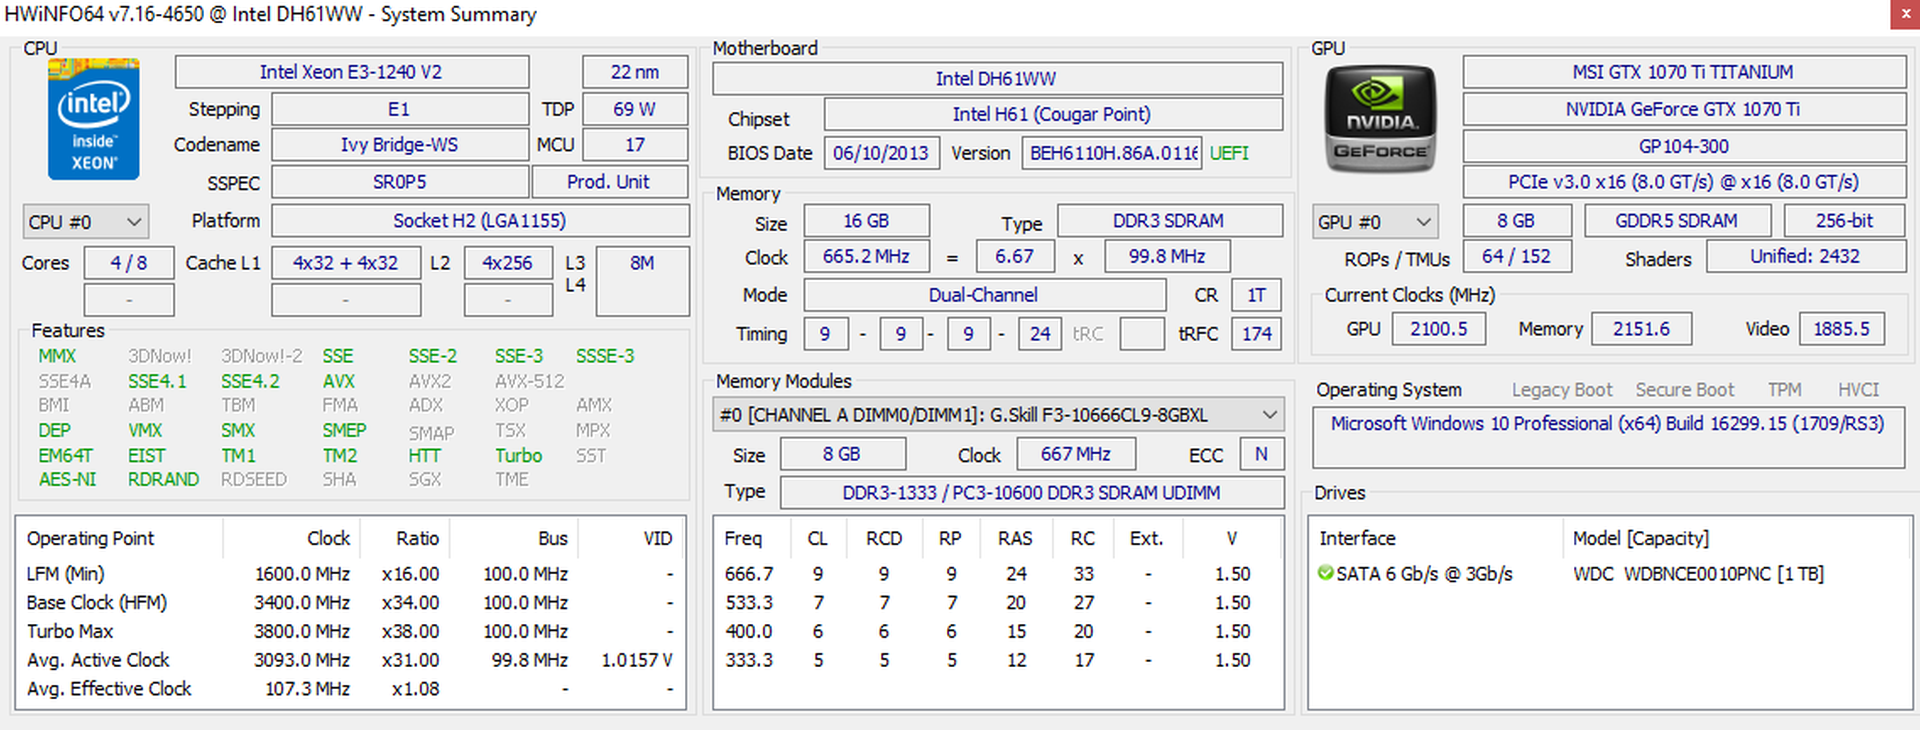Click the 256-bit memory bus width value
Screen dimensions: 1920x730
(x=1845, y=221)
